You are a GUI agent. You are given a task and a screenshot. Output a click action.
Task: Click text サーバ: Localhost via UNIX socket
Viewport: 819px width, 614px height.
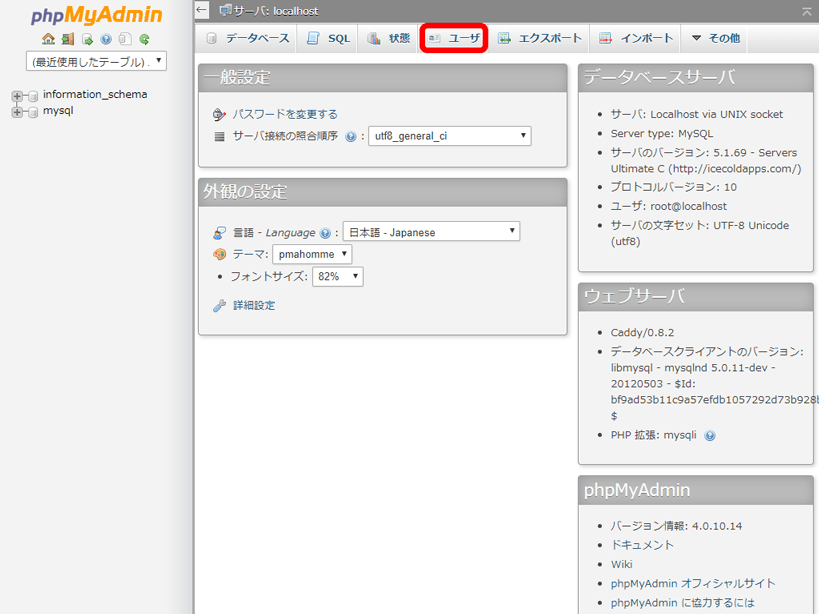click(697, 114)
